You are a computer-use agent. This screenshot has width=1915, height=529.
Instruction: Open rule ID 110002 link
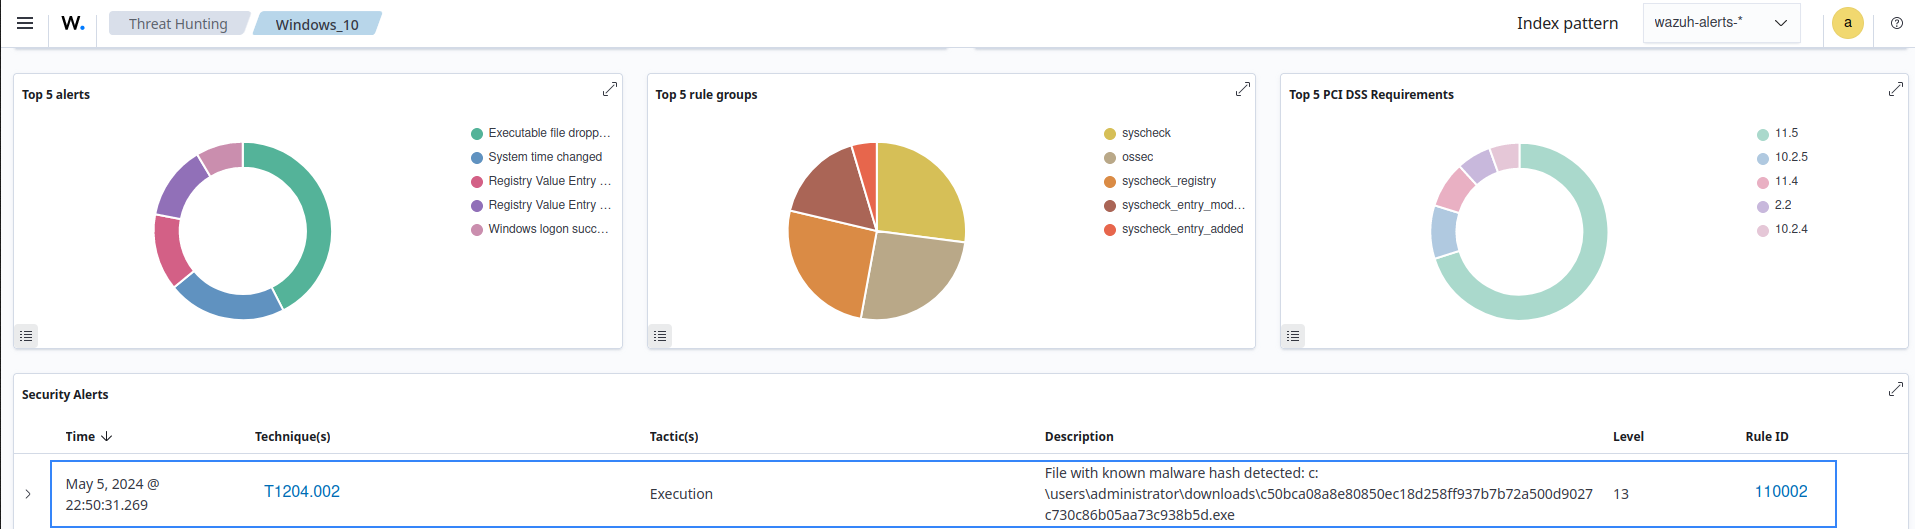[1780, 492]
